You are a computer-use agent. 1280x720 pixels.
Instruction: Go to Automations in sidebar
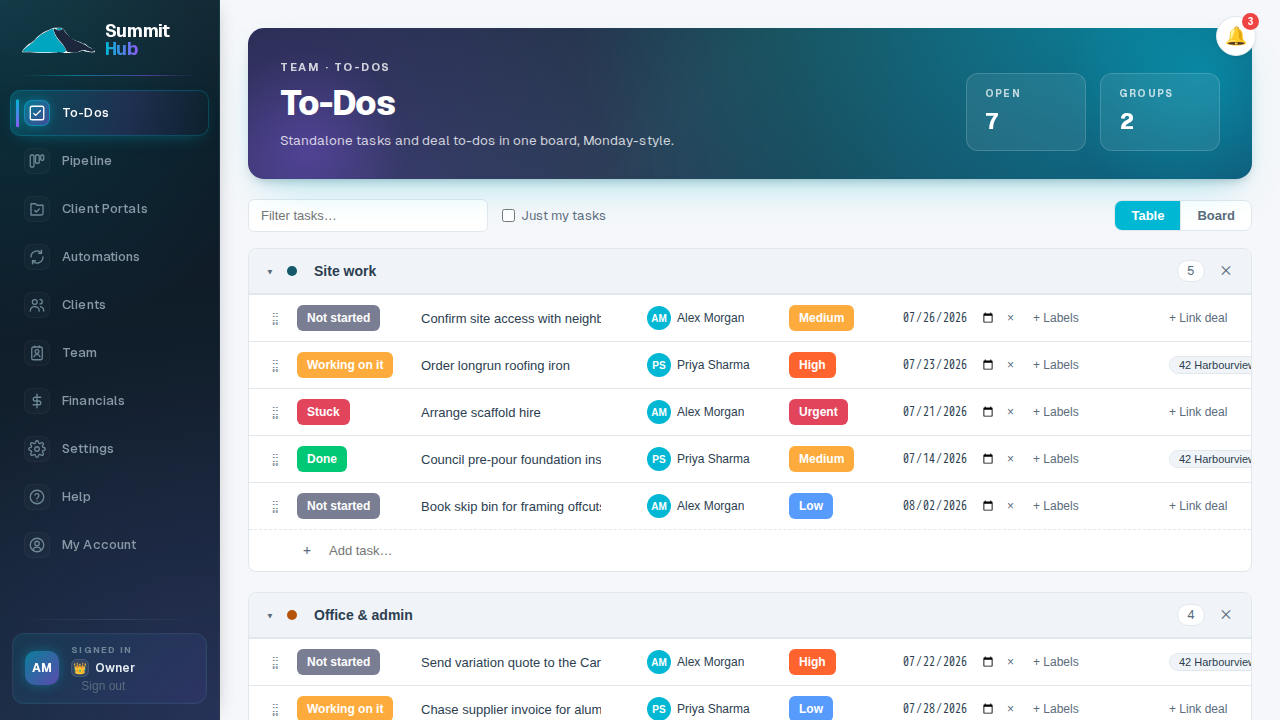click(110, 257)
